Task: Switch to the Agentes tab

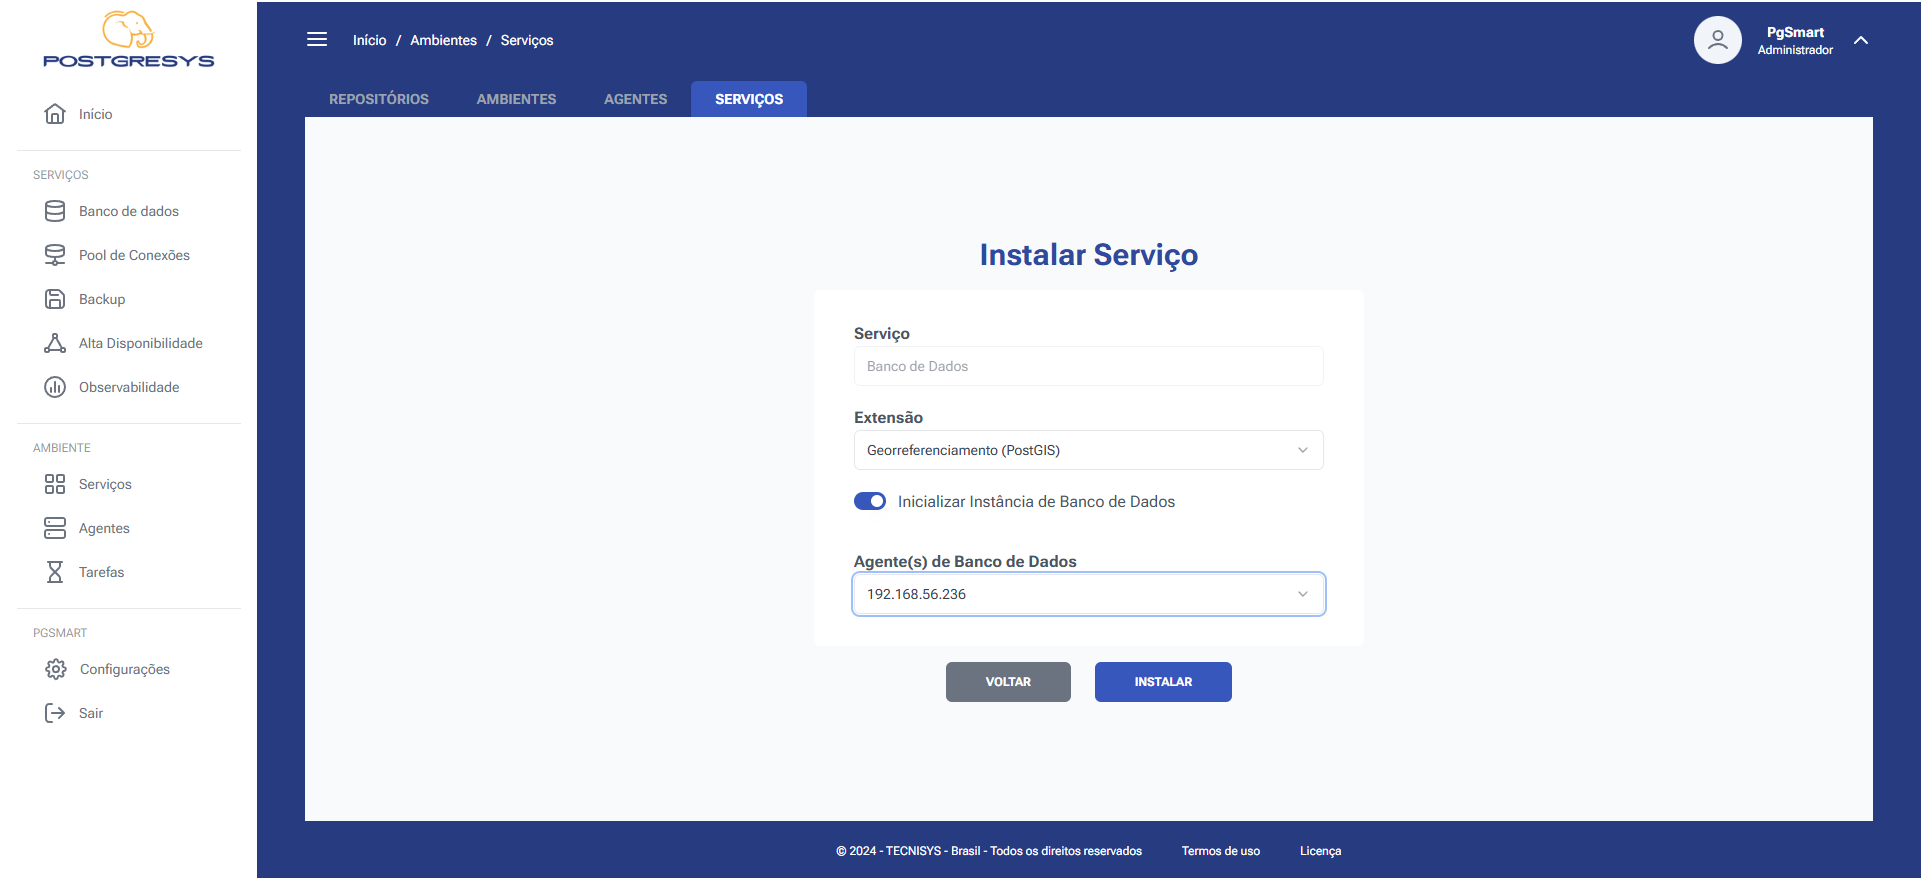Action: [x=635, y=99]
